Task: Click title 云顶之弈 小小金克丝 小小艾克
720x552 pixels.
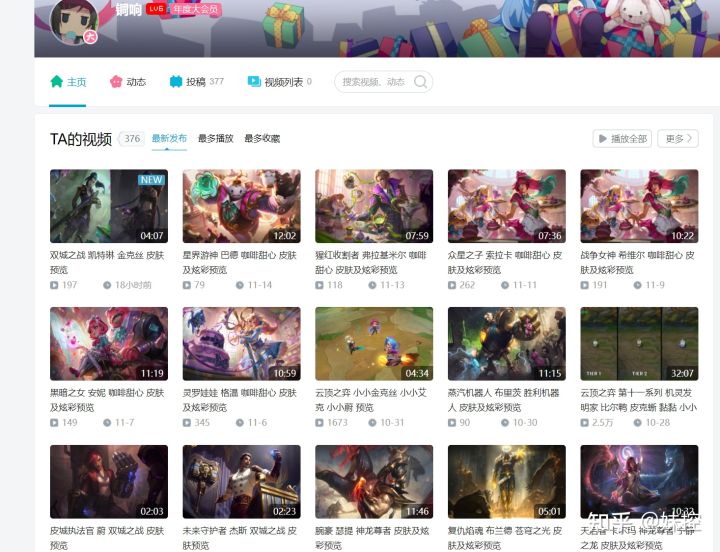Action: [371, 400]
